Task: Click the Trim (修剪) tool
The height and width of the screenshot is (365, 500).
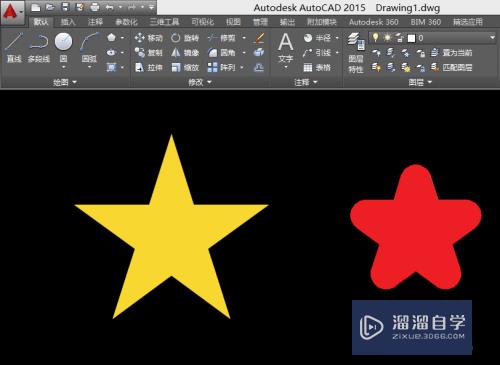Action: (222, 38)
